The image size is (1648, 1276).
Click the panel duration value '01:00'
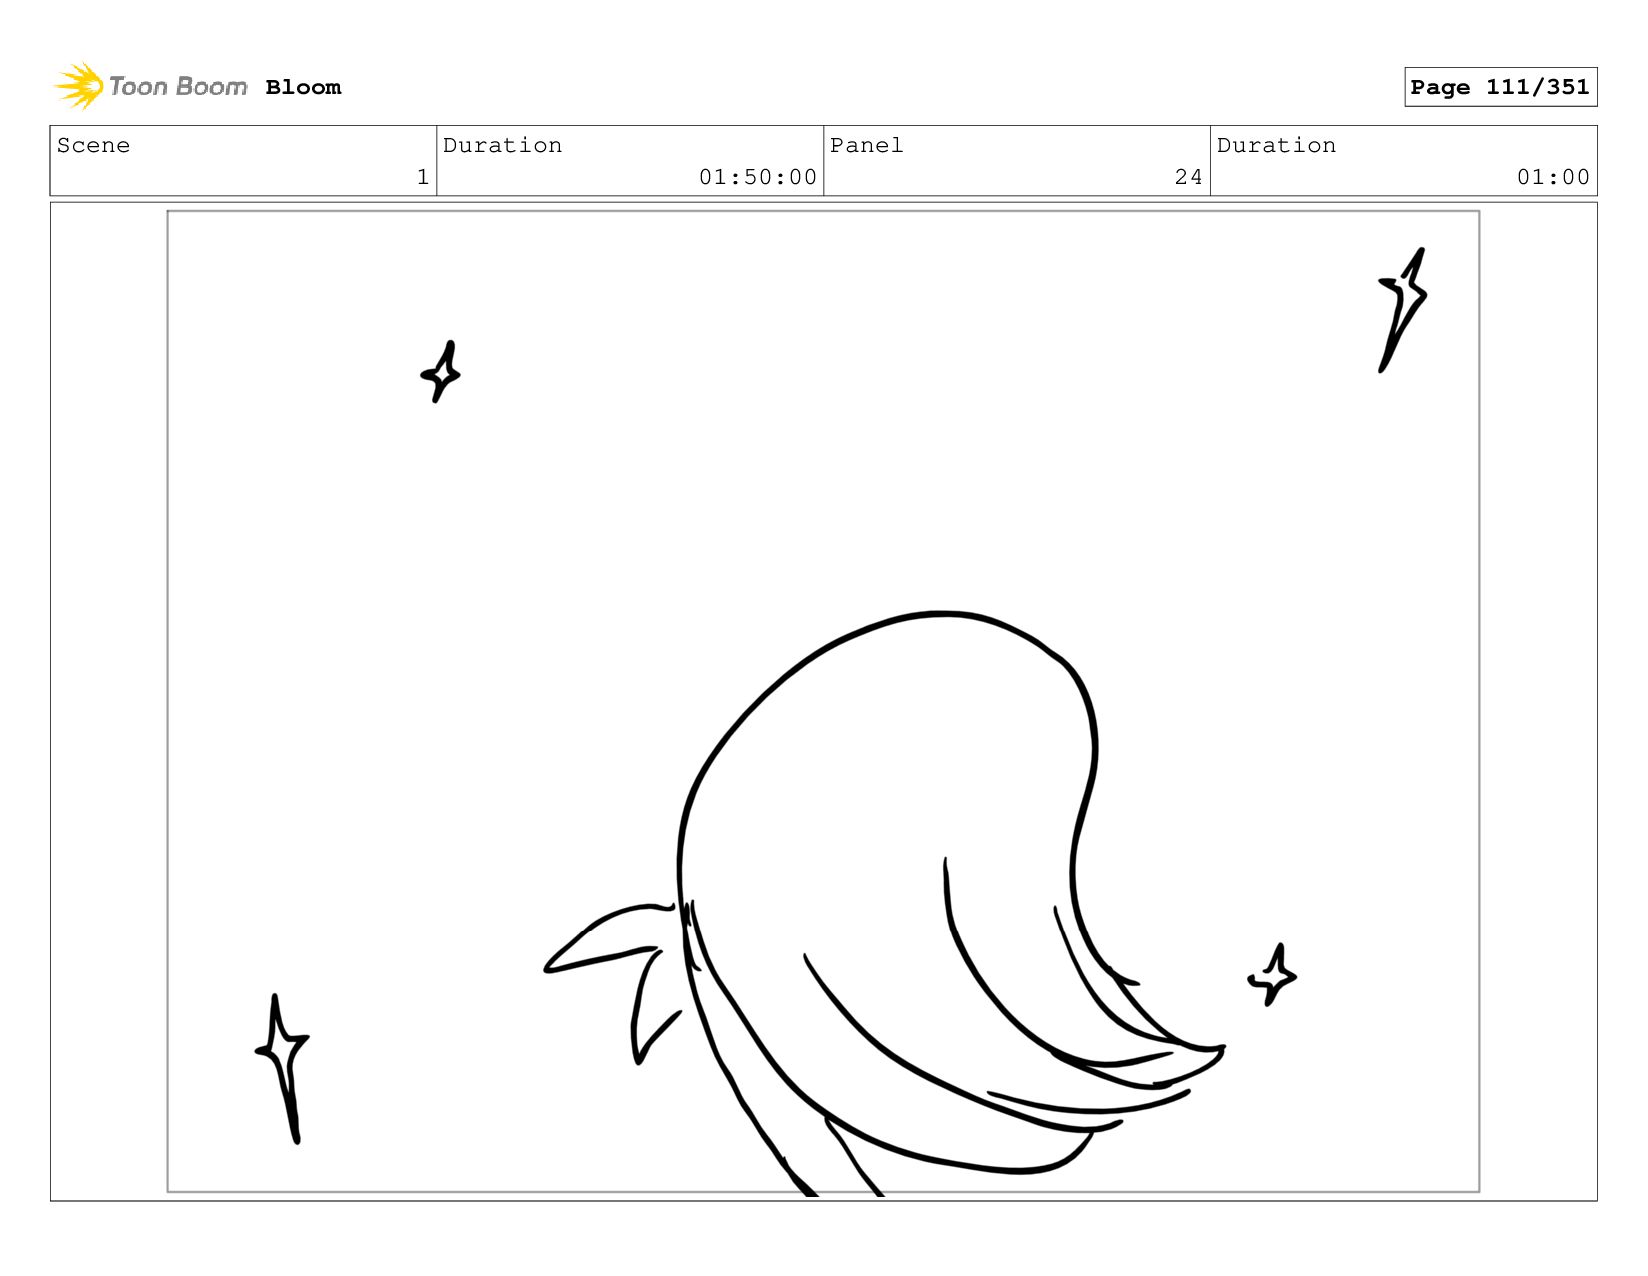point(1553,177)
